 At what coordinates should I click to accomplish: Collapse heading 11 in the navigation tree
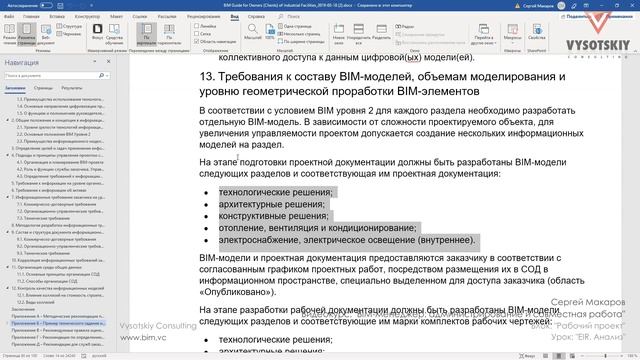coord(7,267)
